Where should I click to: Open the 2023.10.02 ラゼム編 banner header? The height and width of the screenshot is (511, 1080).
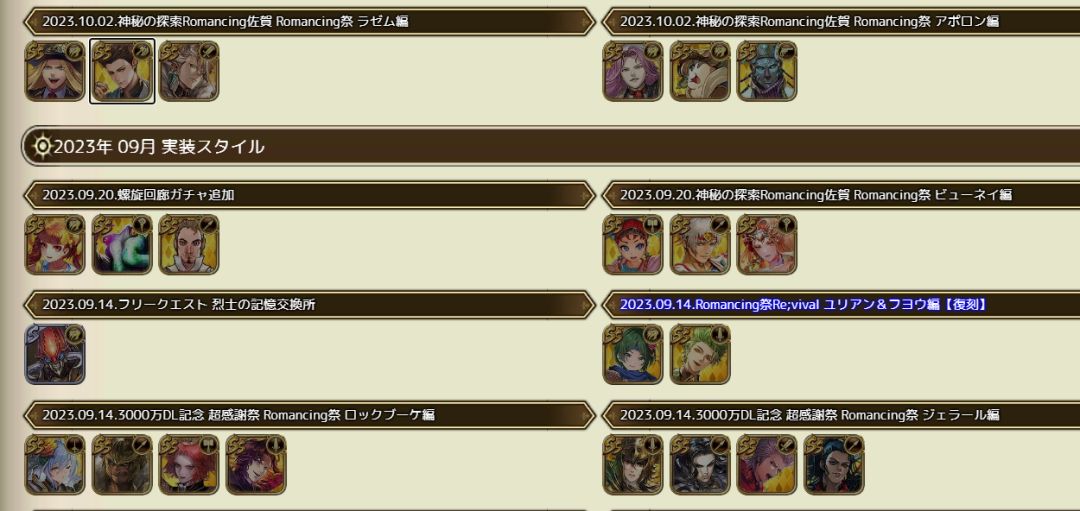pyautogui.click(x=309, y=21)
